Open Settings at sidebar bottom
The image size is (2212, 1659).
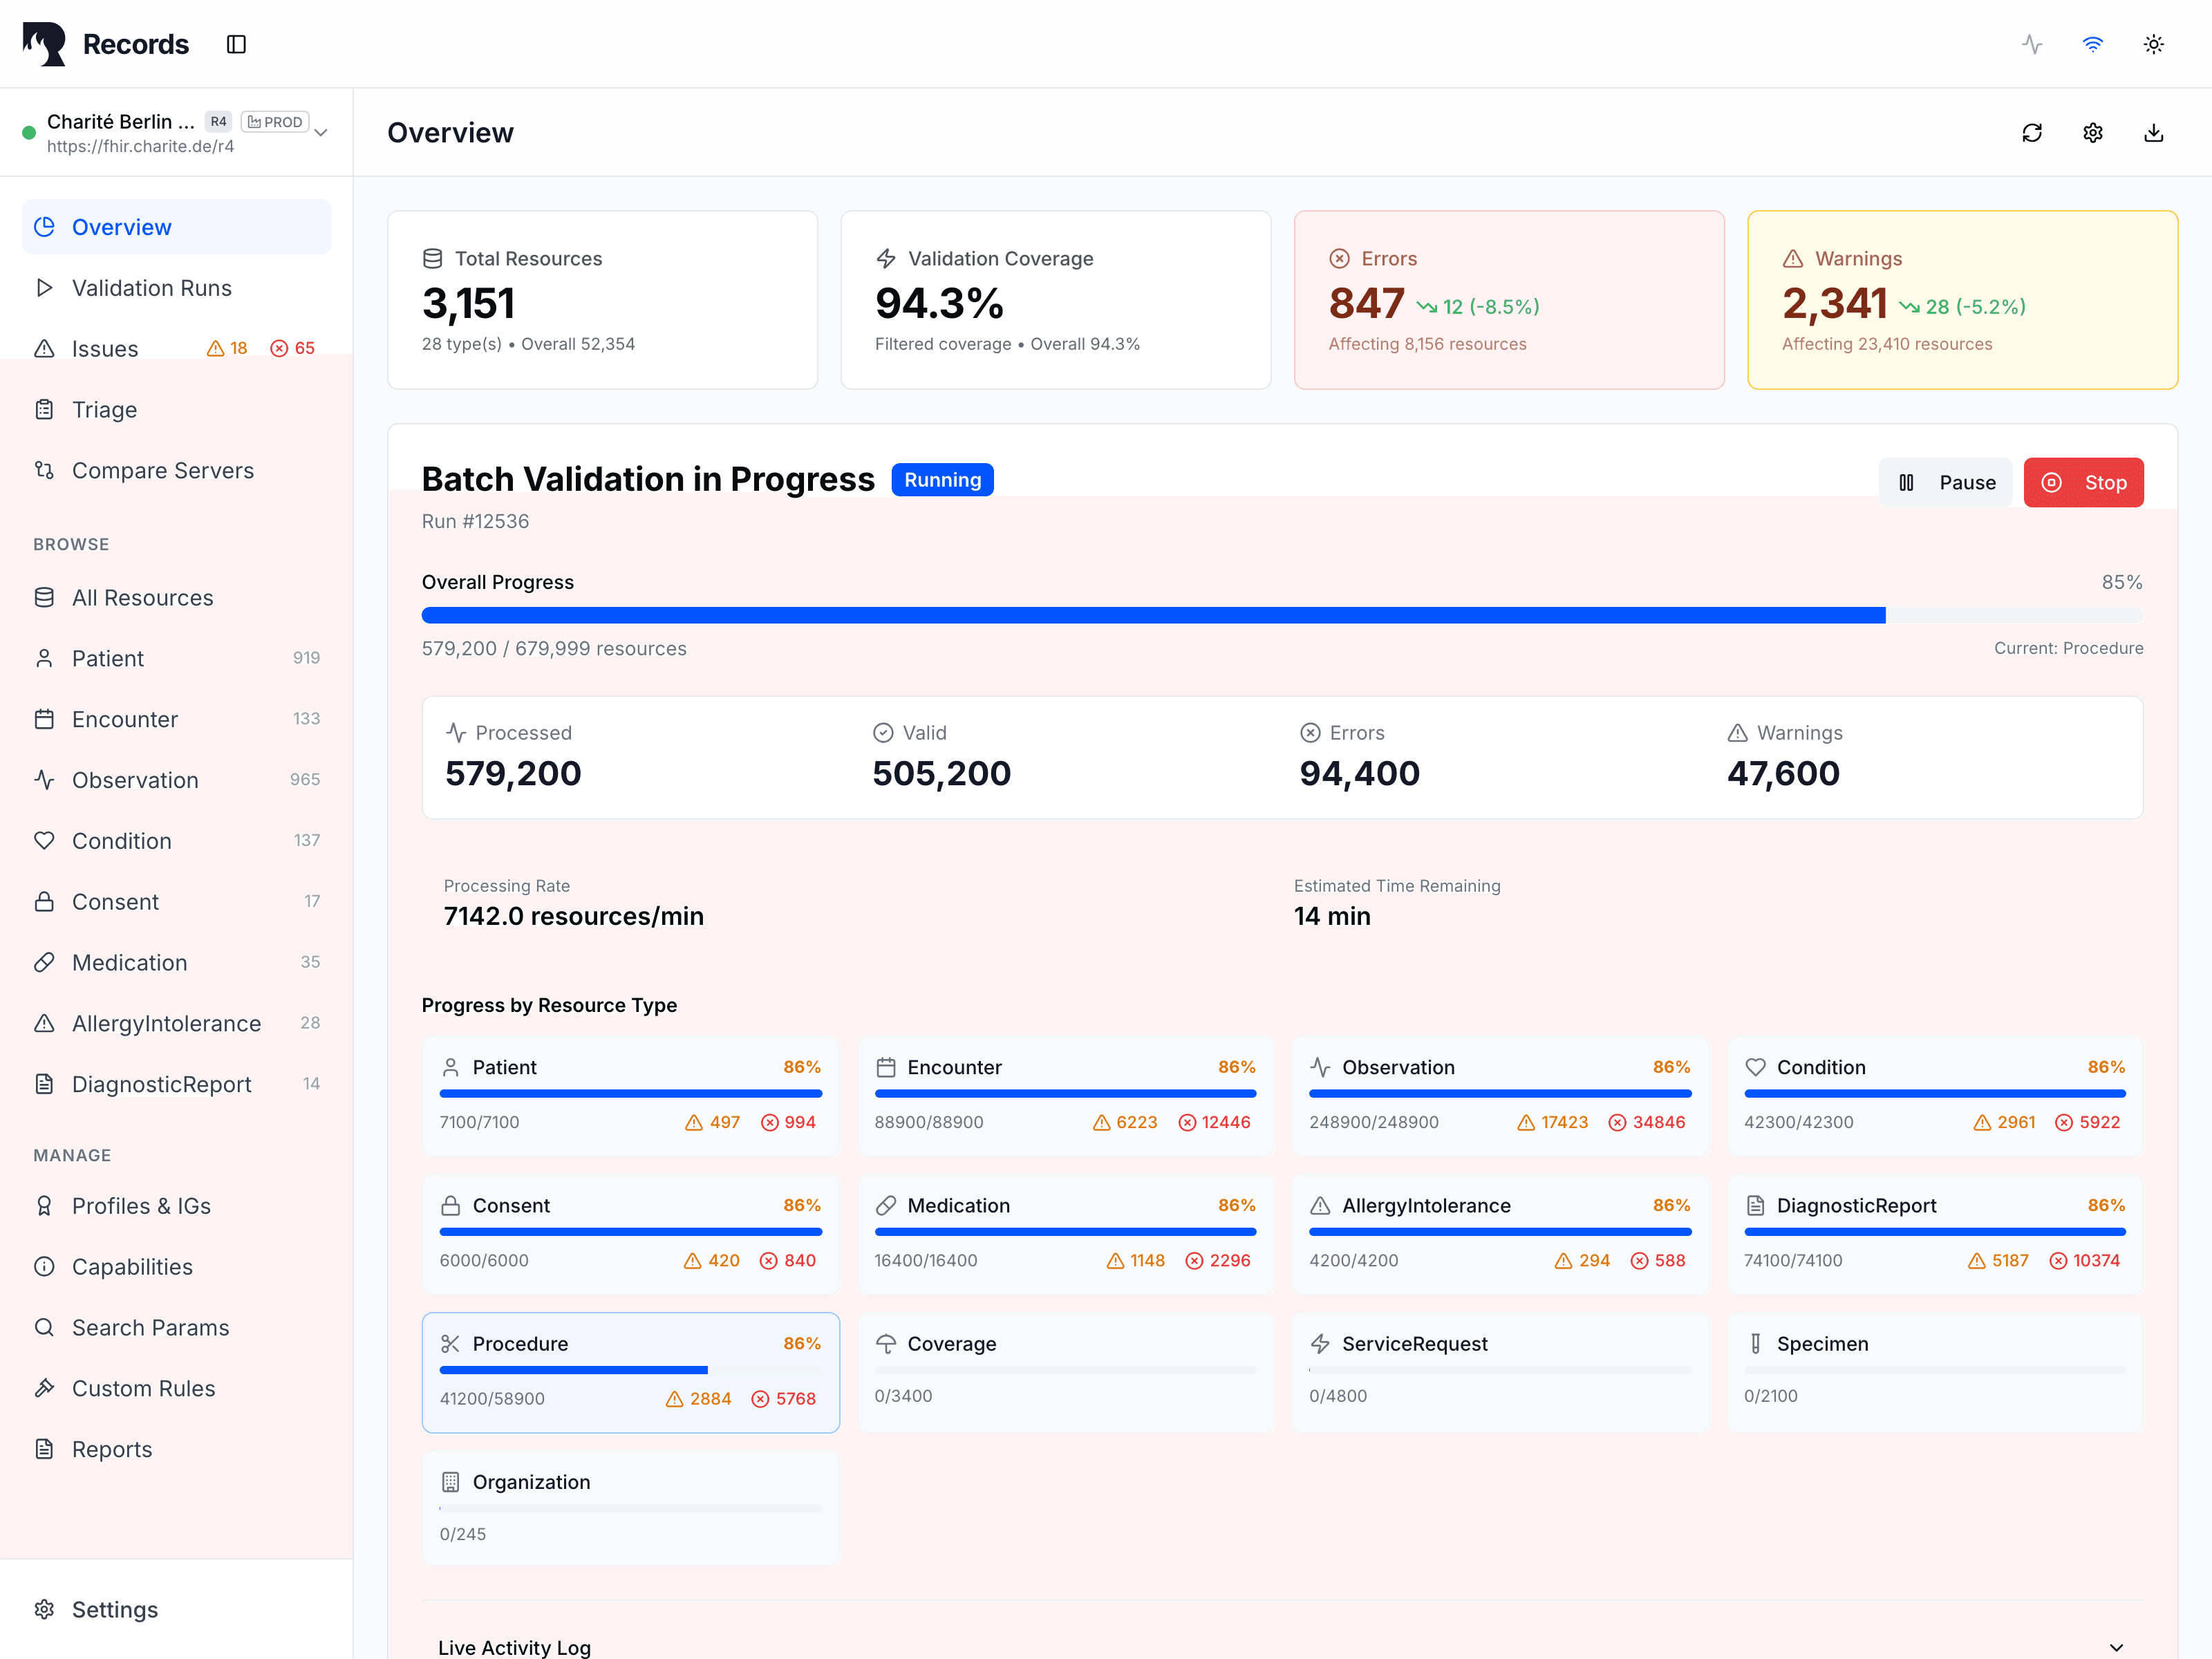click(x=114, y=1609)
